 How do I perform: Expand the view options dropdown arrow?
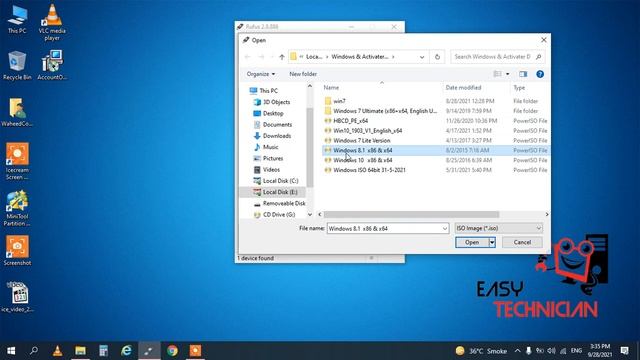(507, 74)
